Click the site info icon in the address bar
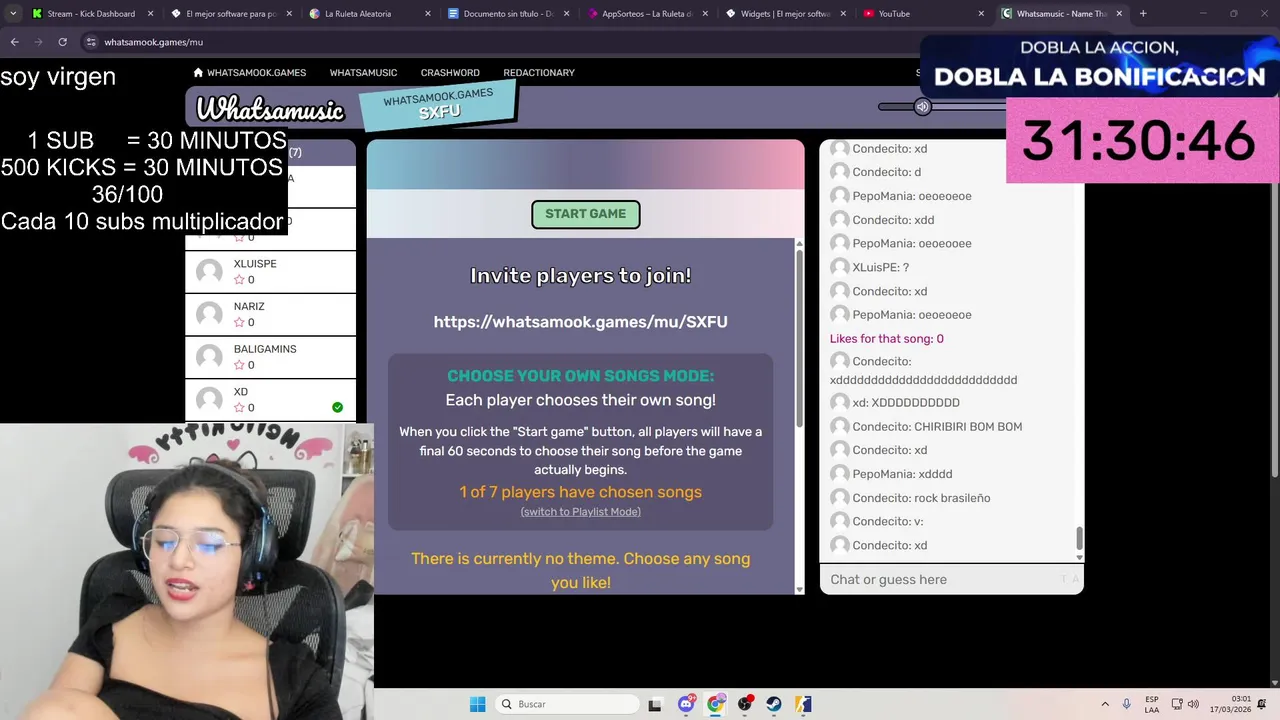This screenshot has width=1280, height=720. coord(91,42)
